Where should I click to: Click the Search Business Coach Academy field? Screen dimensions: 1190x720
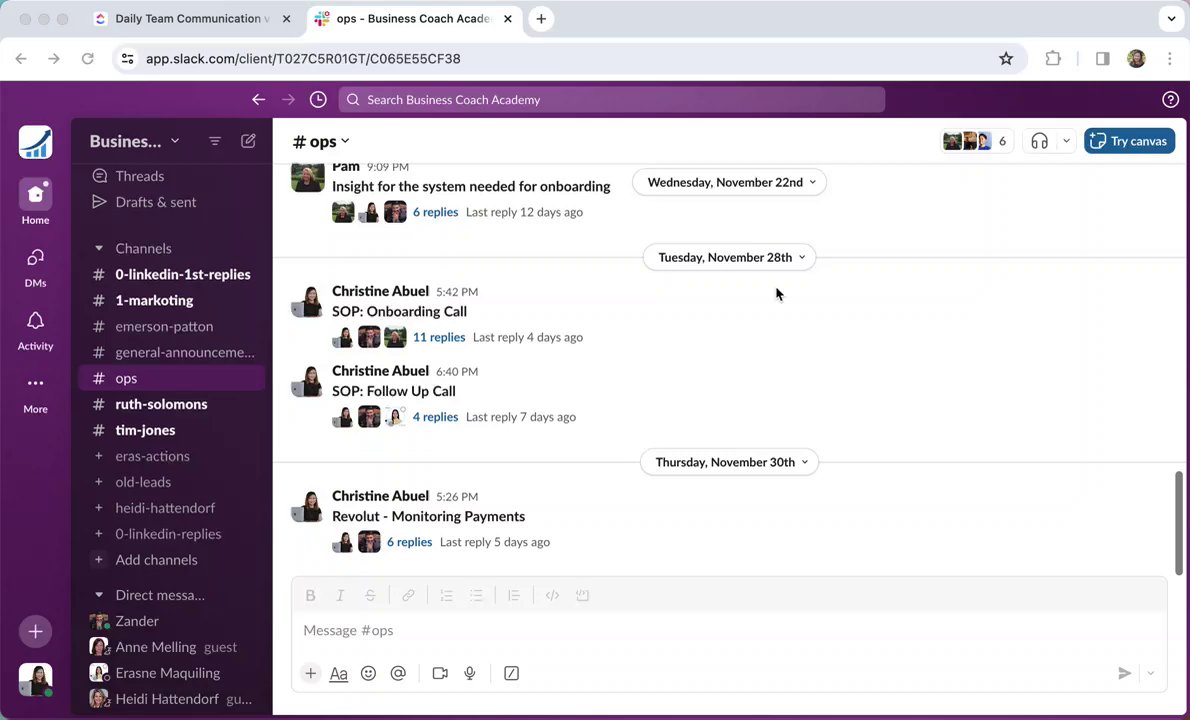coord(612,99)
